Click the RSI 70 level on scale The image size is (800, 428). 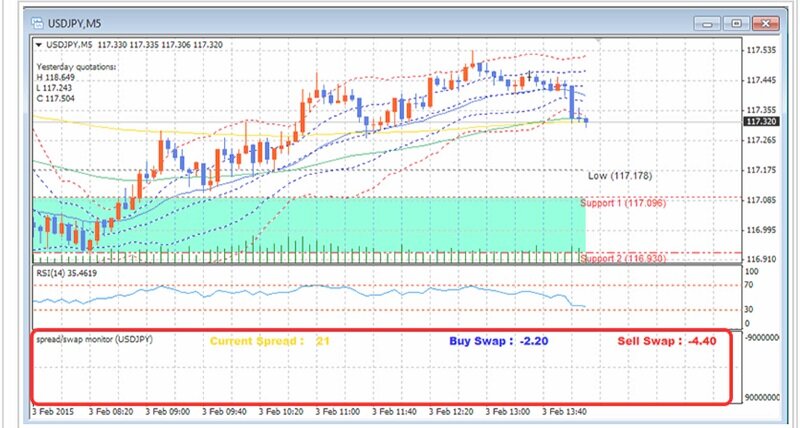coord(749,285)
